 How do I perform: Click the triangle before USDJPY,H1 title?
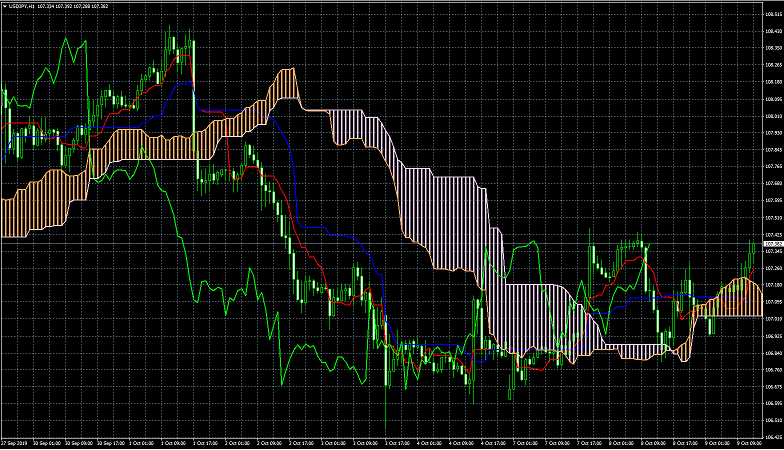[4, 6]
